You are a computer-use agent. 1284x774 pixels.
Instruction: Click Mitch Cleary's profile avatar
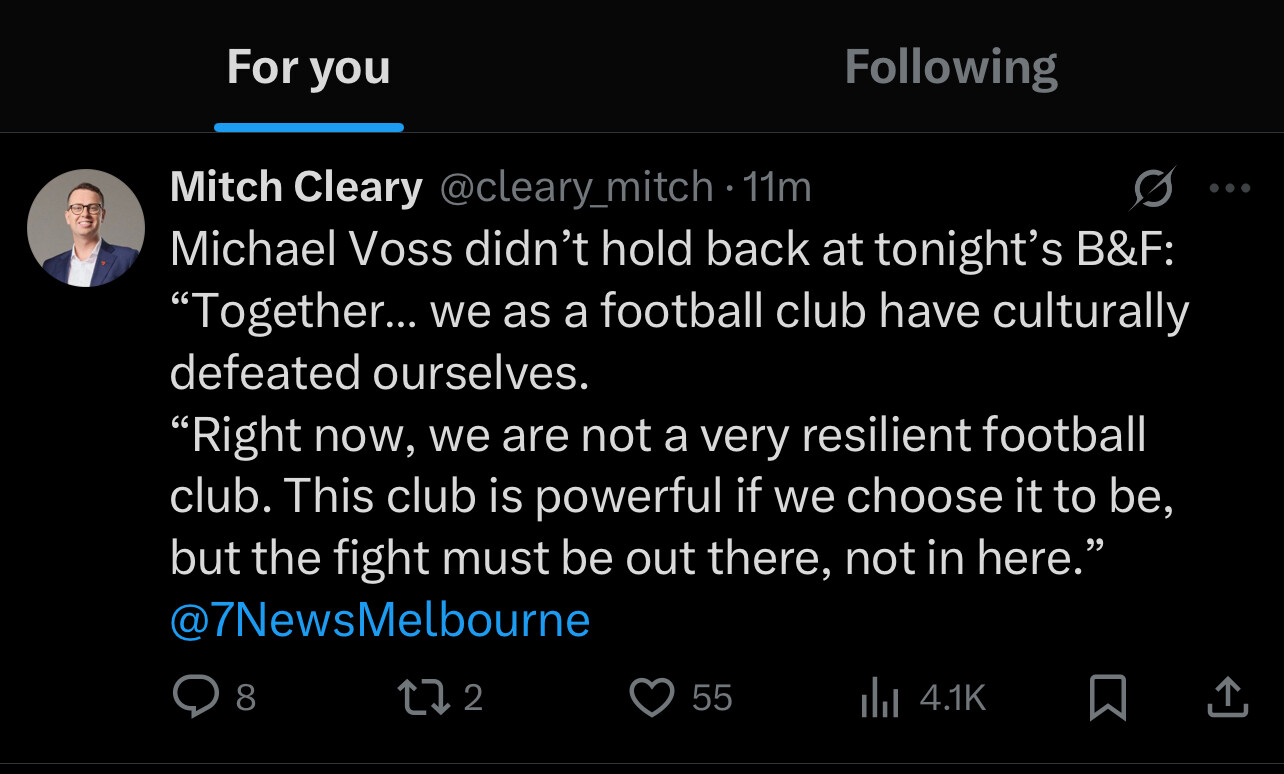coord(86,228)
